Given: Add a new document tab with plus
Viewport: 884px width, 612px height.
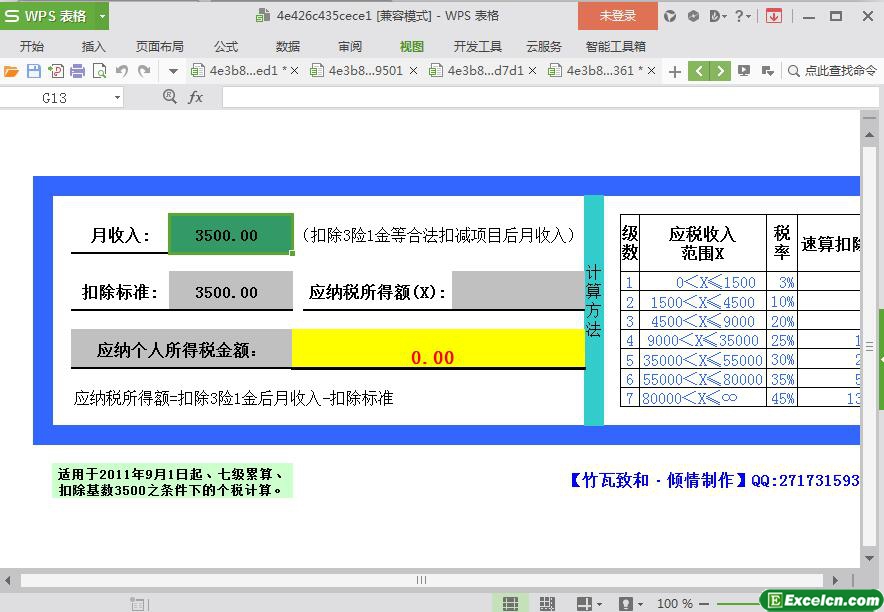Looking at the screenshot, I should tap(675, 71).
